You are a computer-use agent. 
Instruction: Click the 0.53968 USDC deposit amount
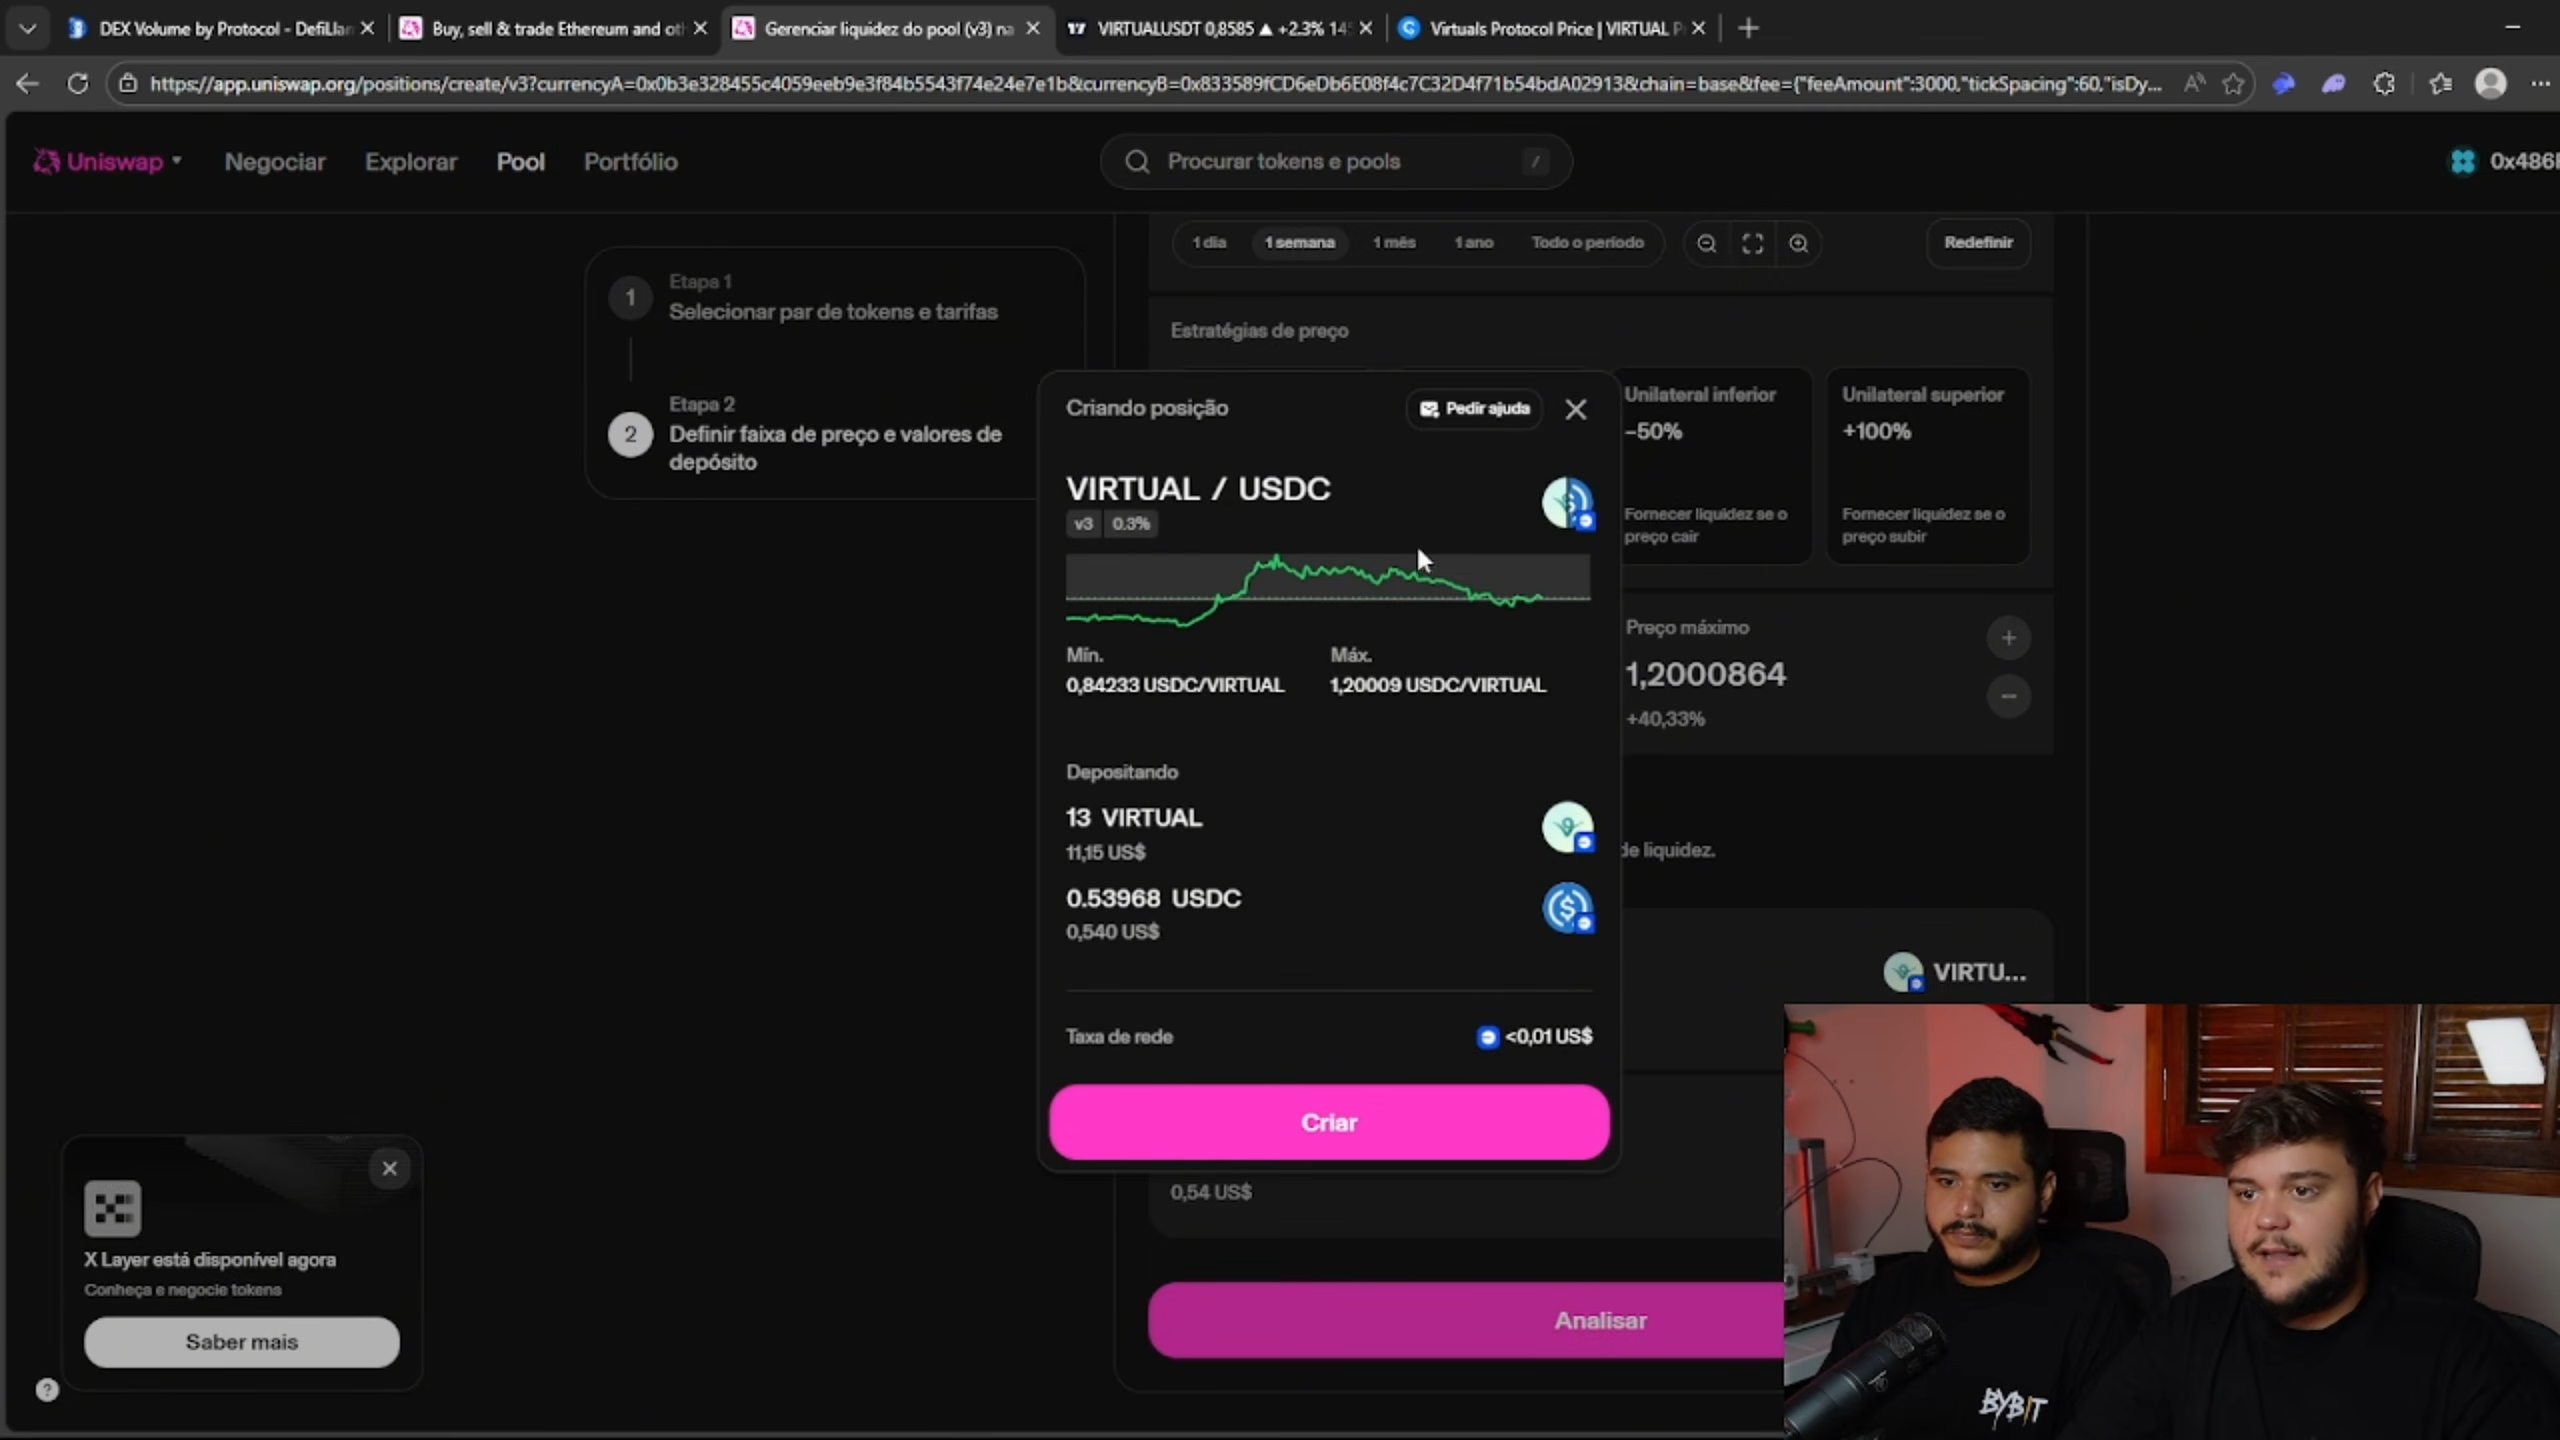pos(1154,898)
